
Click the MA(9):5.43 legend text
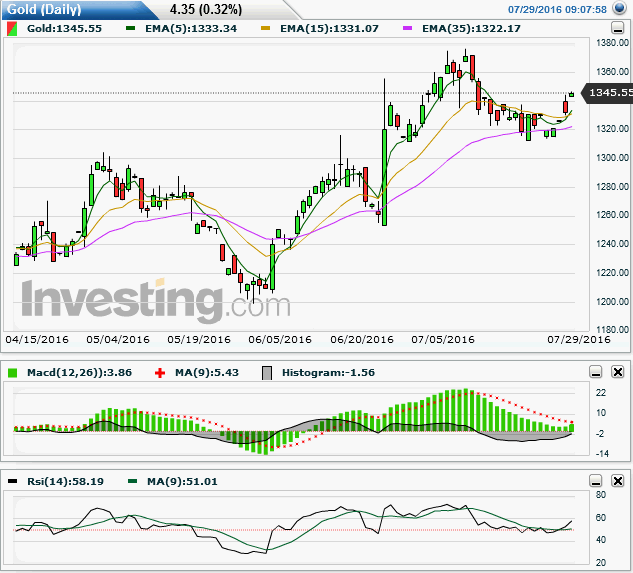coord(207,373)
